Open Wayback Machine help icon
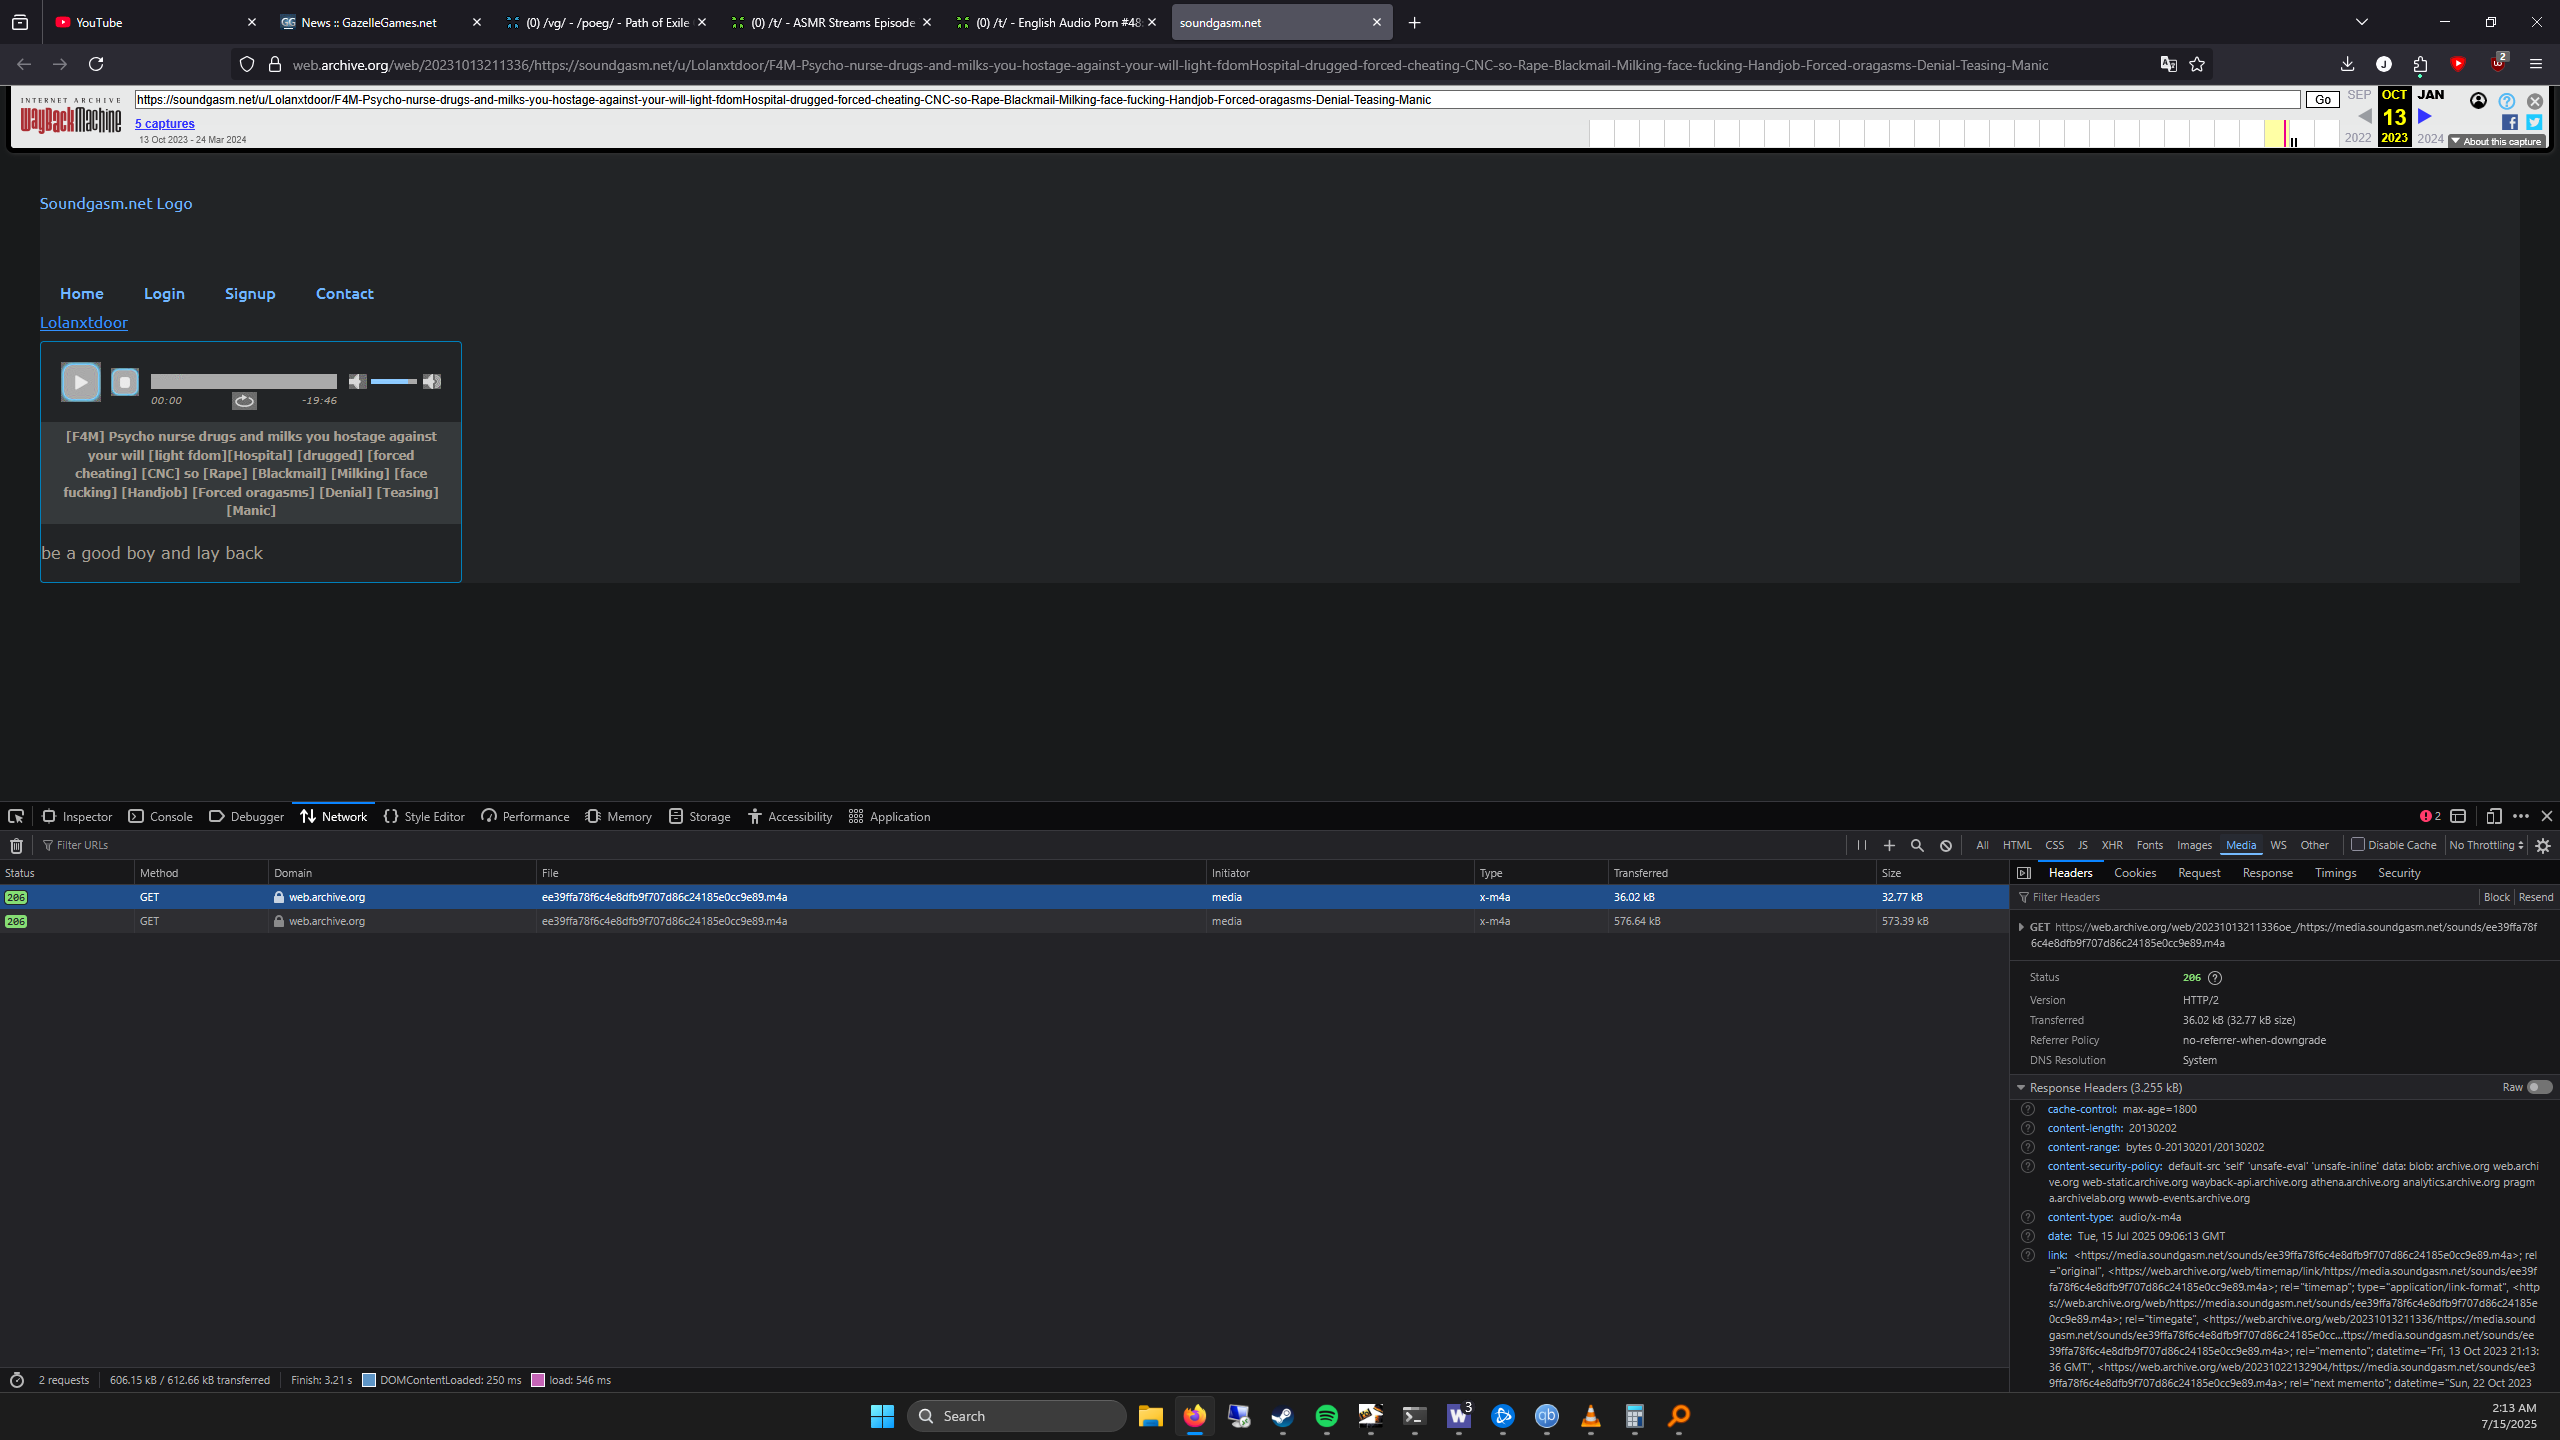Viewport: 2560px width, 1440px height. coord(2506,101)
